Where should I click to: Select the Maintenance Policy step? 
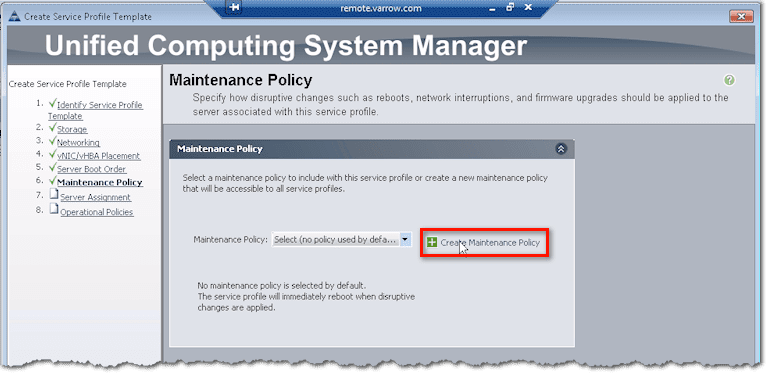[100, 183]
